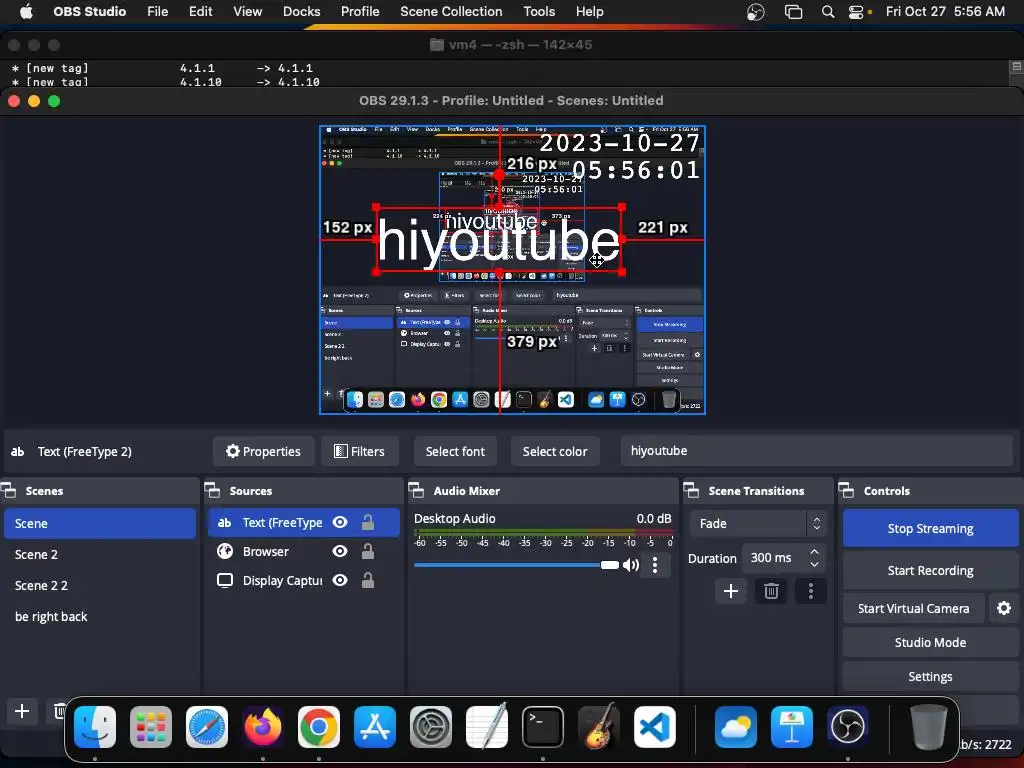Image resolution: width=1024 pixels, height=768 pixels.
Task: Add a new scene transition with plus
Action: click(731, 592)
